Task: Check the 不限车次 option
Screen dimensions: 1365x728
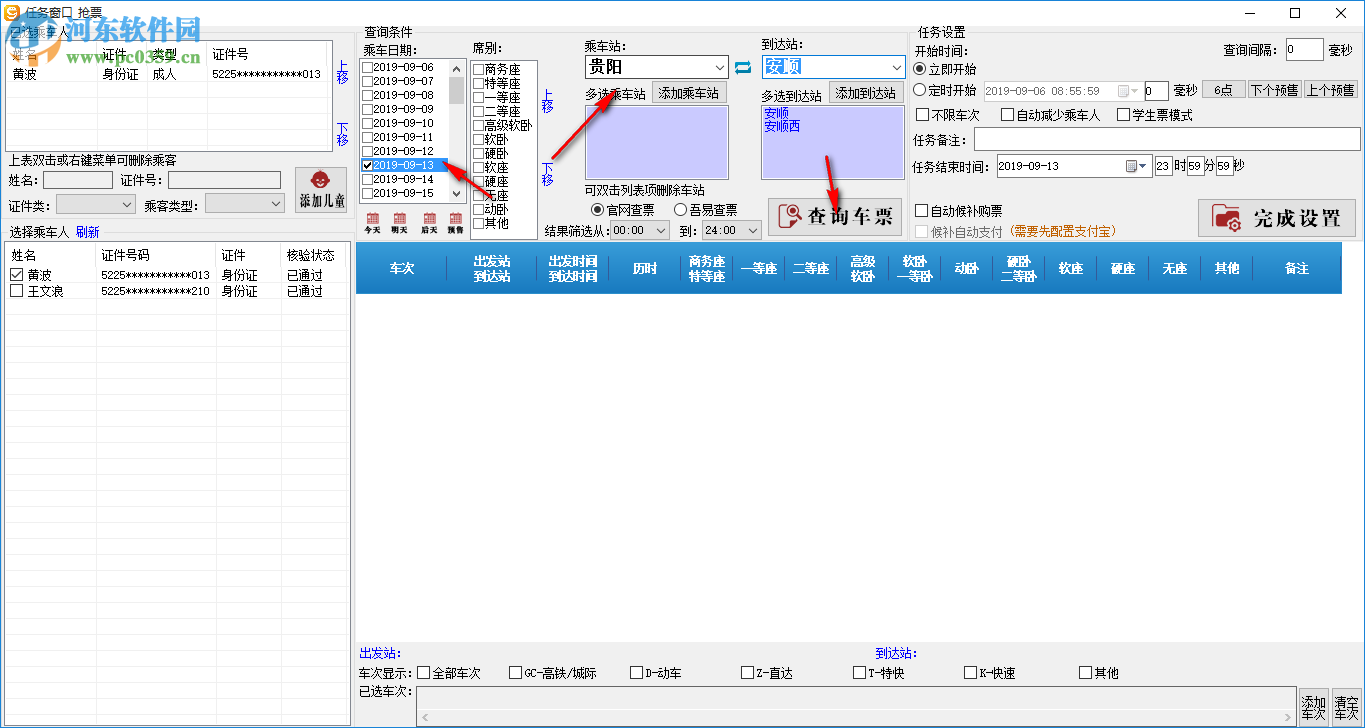Action: tap(923, 114)
